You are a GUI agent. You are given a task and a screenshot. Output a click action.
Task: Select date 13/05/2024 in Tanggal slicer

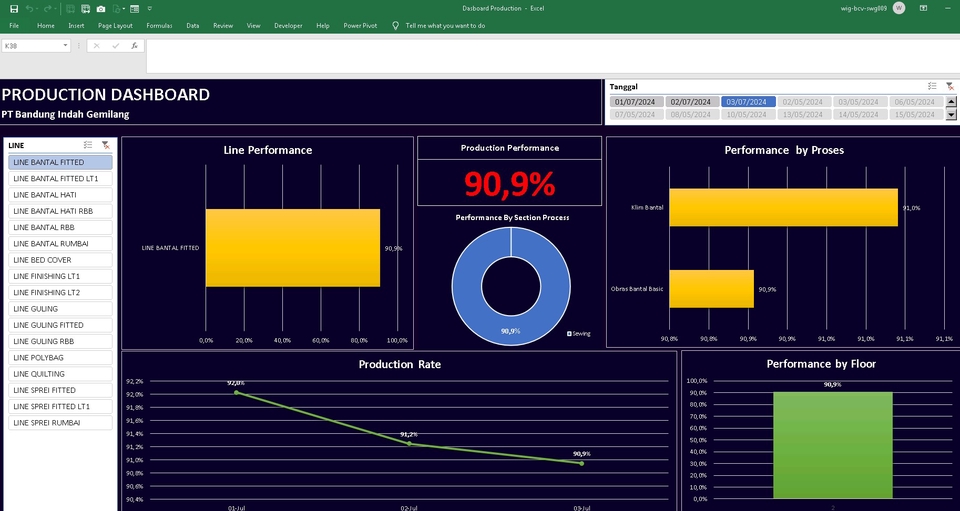coord(804,114)
